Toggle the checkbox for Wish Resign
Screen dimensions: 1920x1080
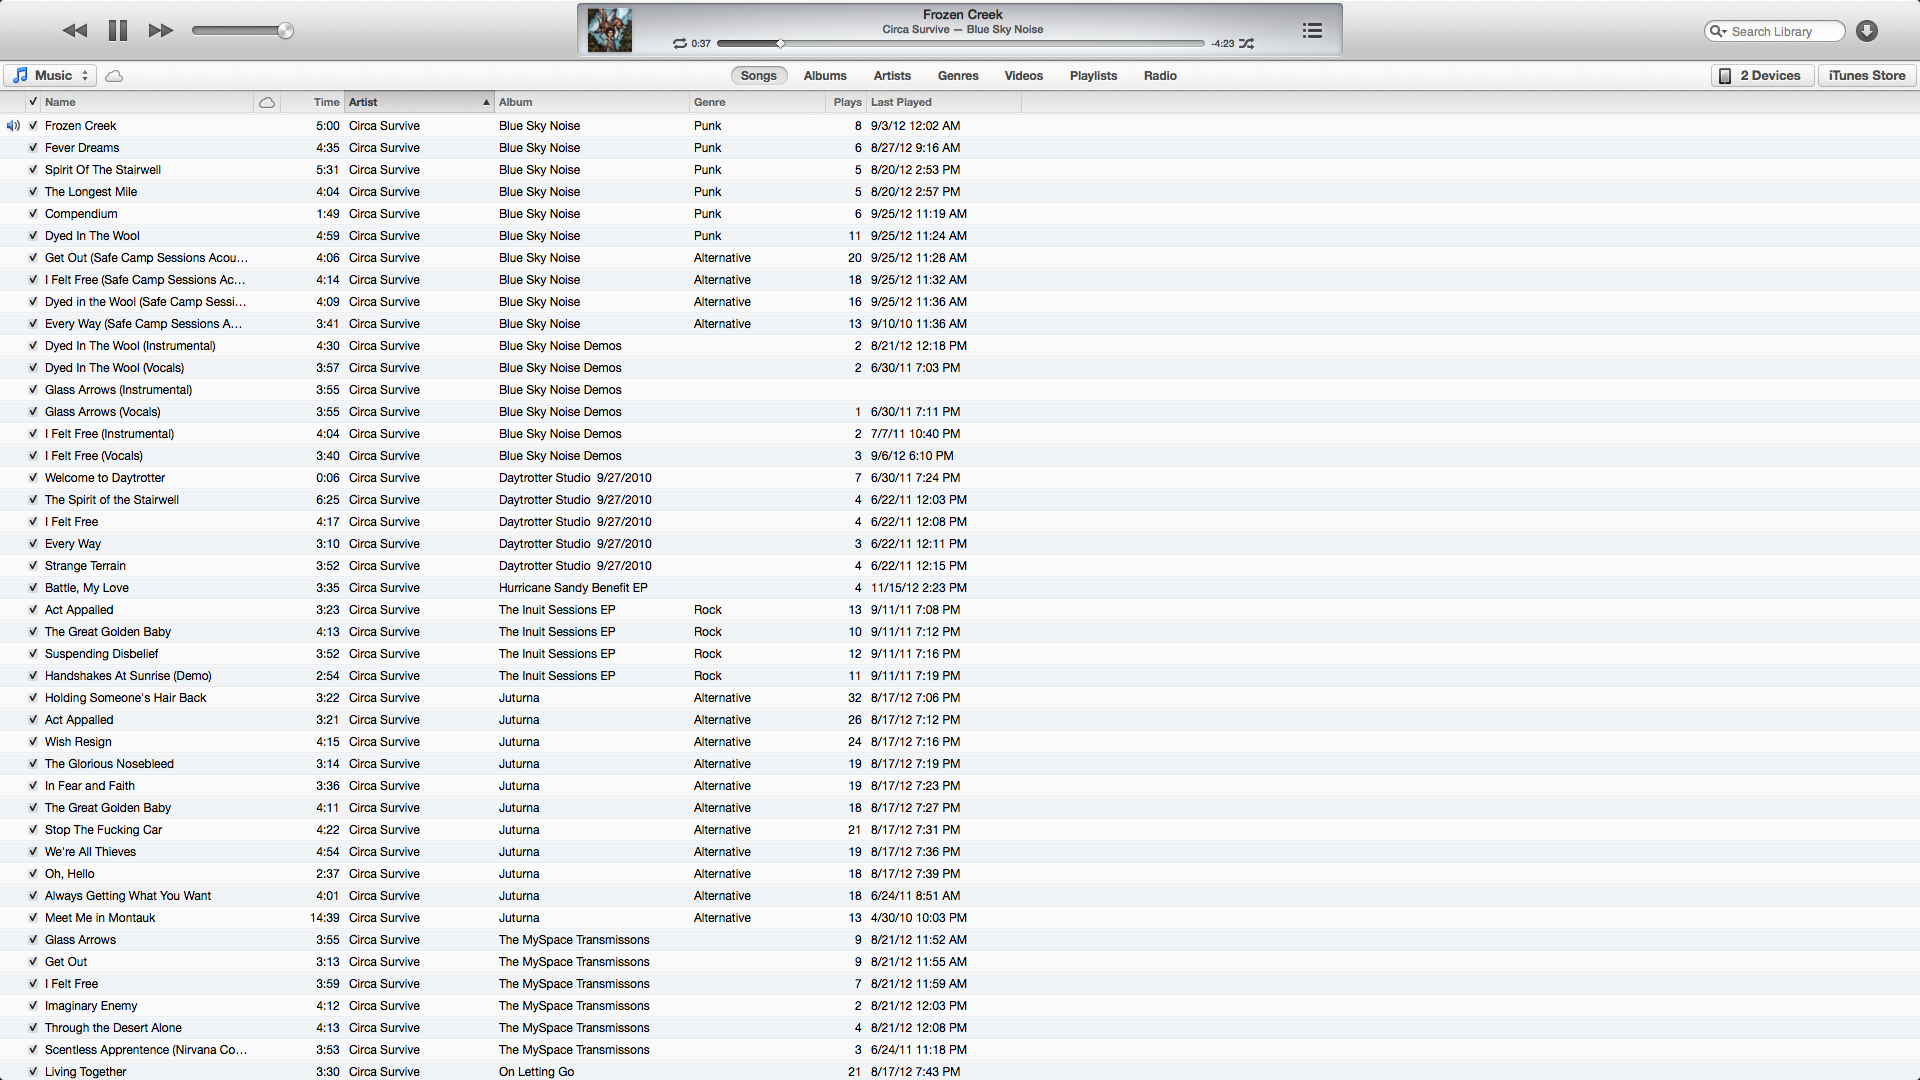(33, 742)
